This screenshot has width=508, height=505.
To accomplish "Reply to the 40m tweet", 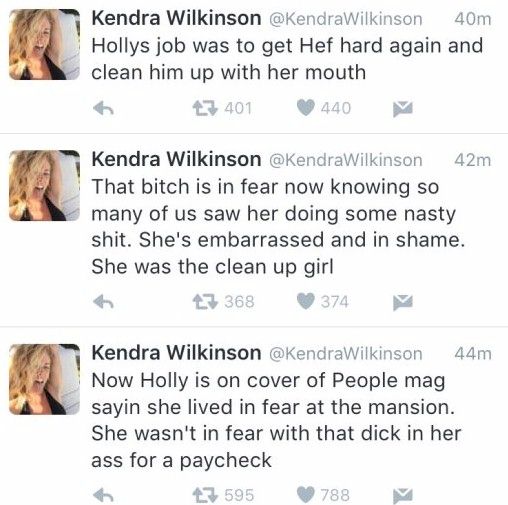I will coord(103,109).
